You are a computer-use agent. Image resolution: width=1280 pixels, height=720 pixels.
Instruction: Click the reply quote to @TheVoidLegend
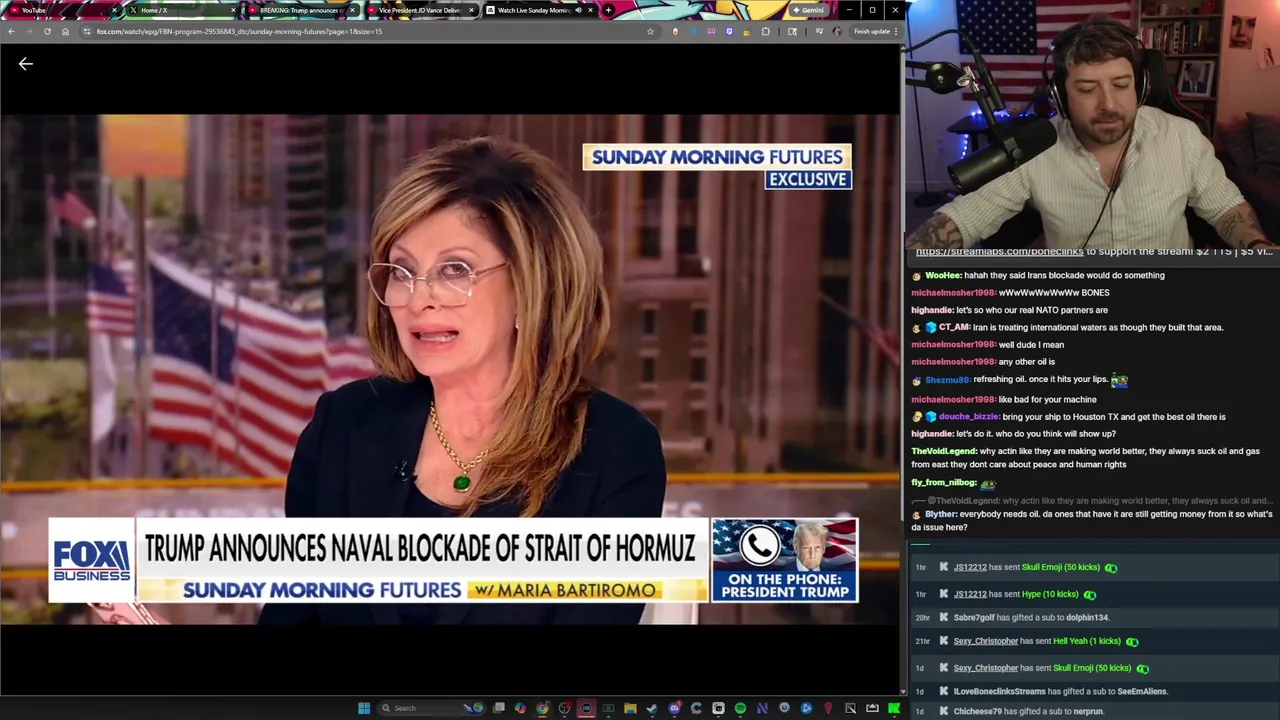pos(1092,501)
